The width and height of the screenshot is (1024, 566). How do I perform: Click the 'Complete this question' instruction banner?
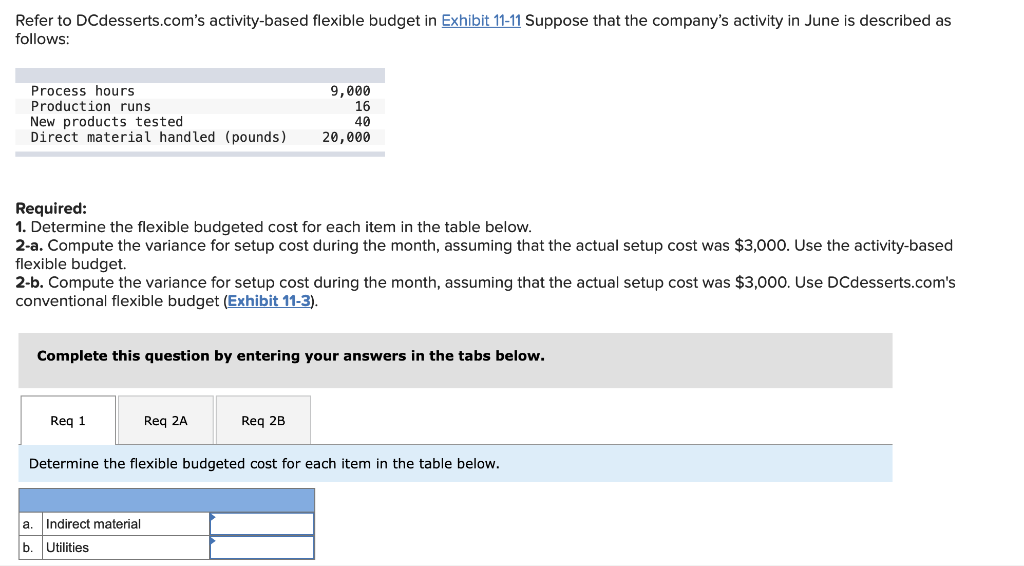point(290,356)
